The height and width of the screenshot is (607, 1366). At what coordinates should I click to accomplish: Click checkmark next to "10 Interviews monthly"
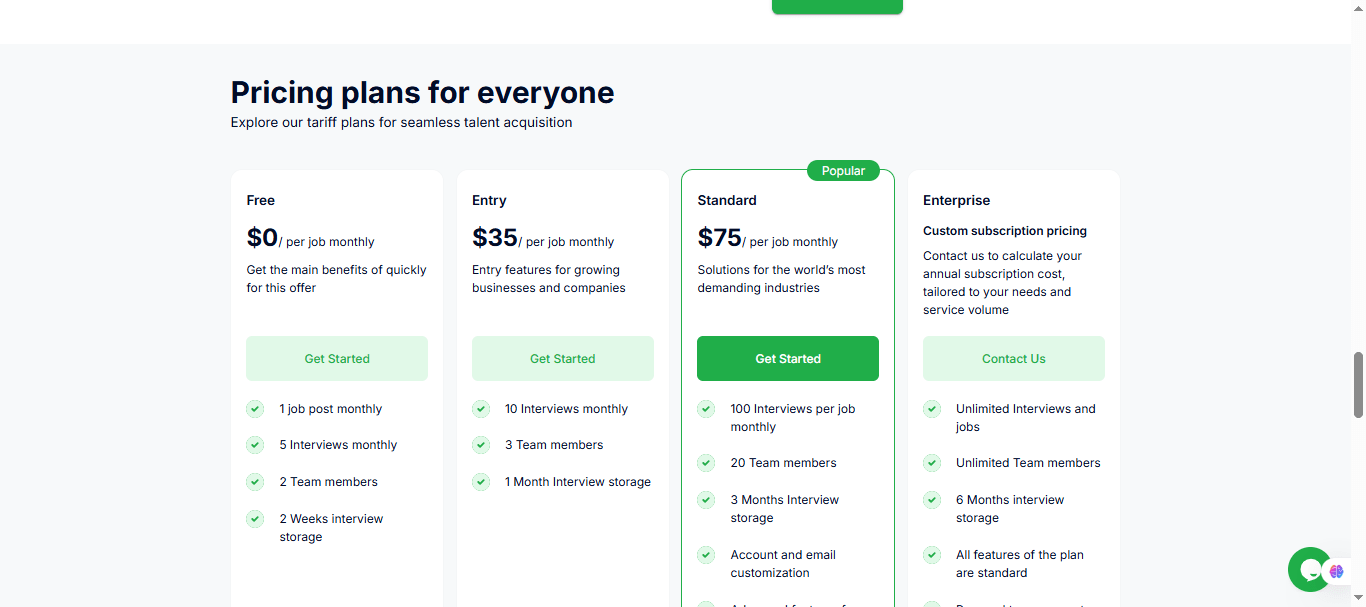click(x=481, y=409)
